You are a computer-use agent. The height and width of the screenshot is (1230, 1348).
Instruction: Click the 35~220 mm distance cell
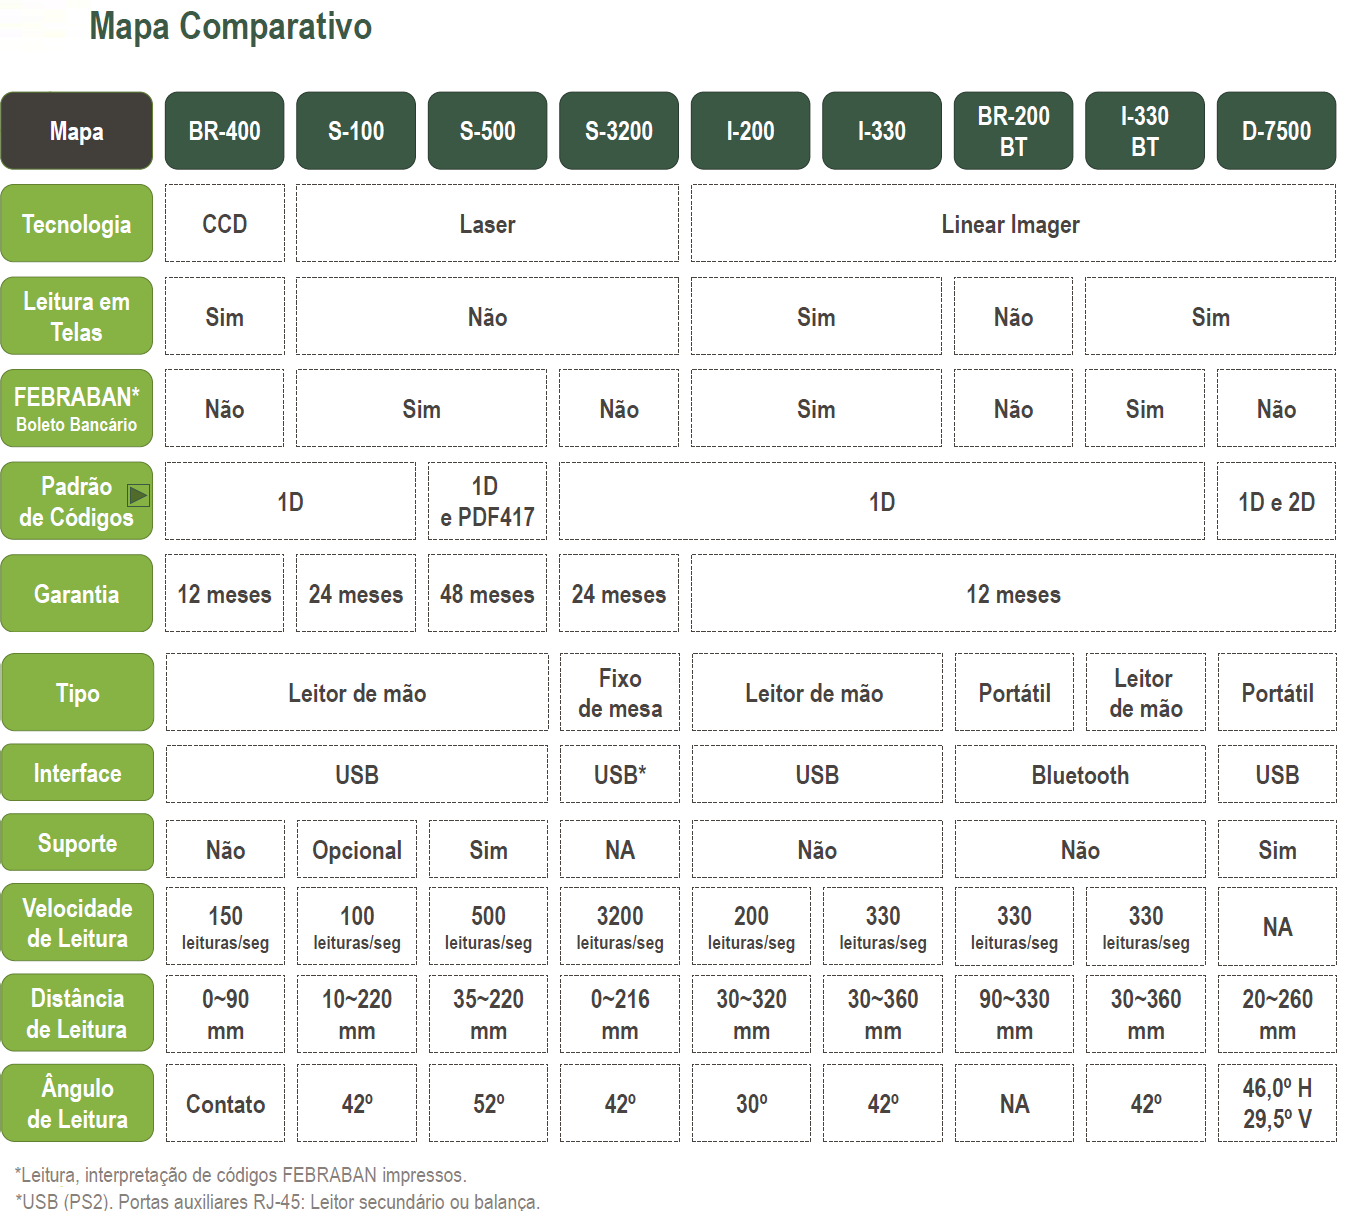(489, 1014)
